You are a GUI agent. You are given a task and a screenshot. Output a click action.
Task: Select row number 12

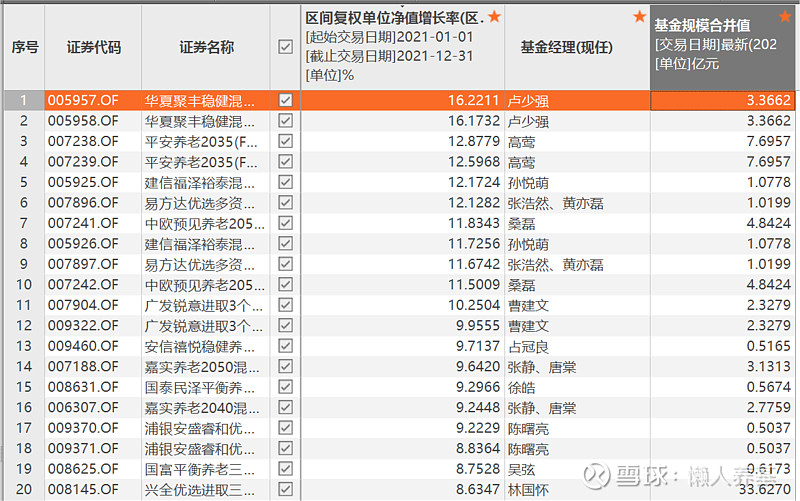[x=23, y=325]
